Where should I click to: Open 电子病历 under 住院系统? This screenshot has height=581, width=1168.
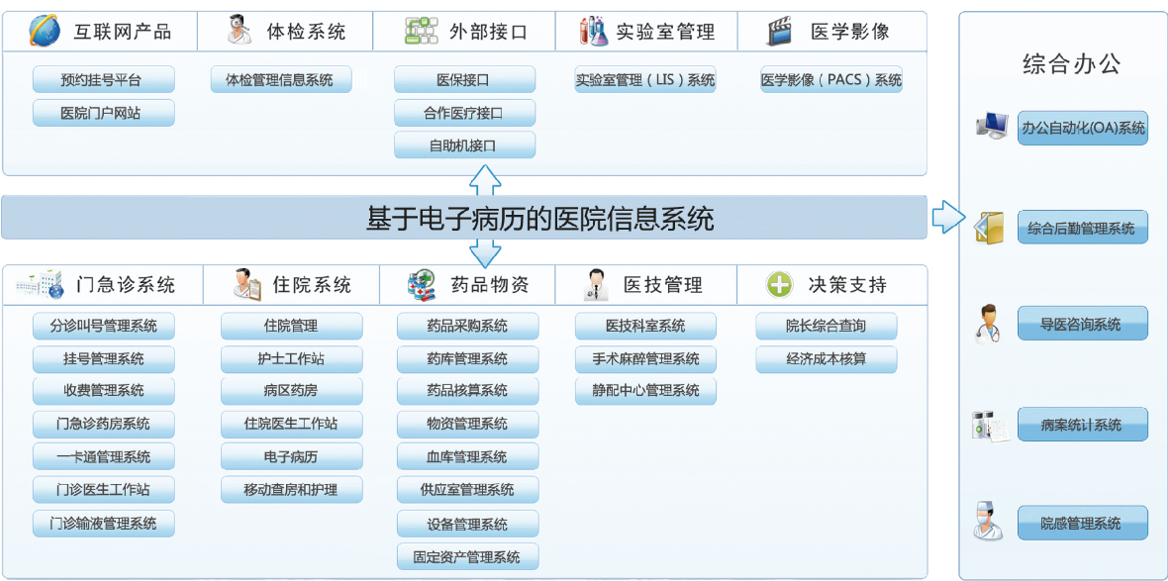pos(291,457)
